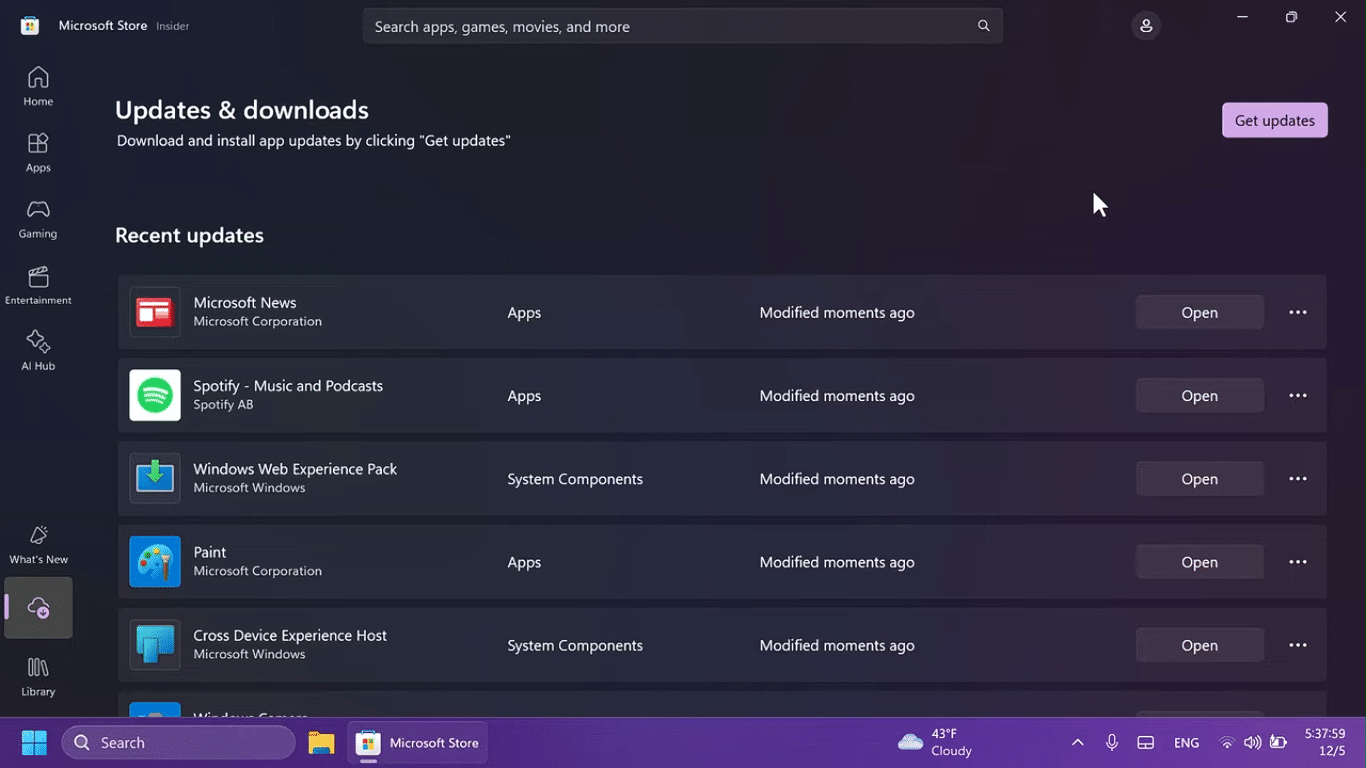Open Microsoft News app
This screenshot has width=1366, height=768.
pyautogui.click(x=1199, y=312)
